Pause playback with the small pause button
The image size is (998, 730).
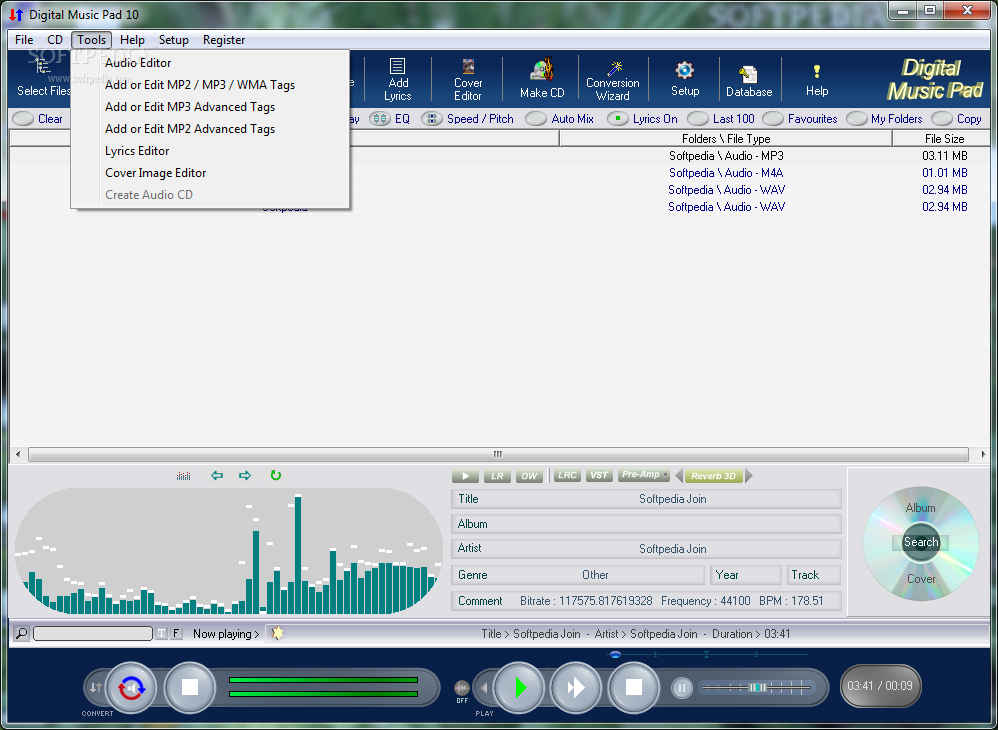(682, 687)
